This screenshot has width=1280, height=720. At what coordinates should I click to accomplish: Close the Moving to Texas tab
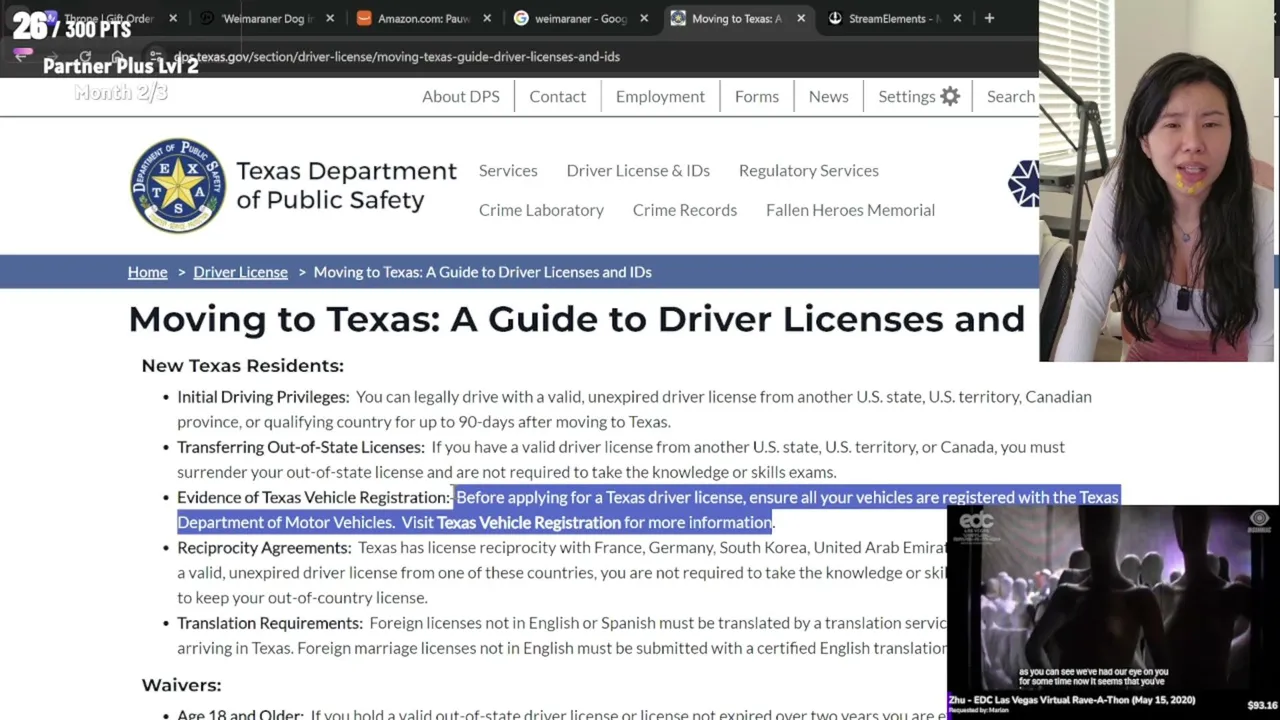pyautogui.click(x=801, y=18)
